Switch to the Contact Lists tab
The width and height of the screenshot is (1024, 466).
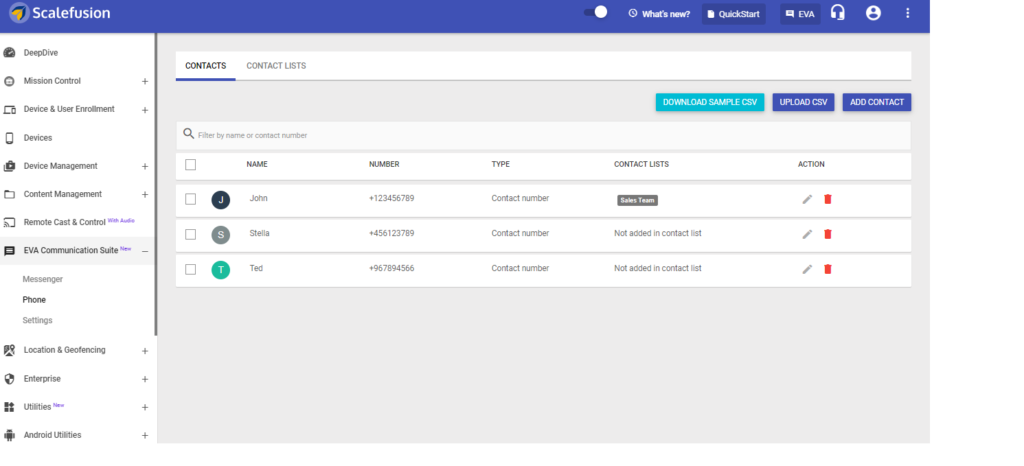[276, 66]
